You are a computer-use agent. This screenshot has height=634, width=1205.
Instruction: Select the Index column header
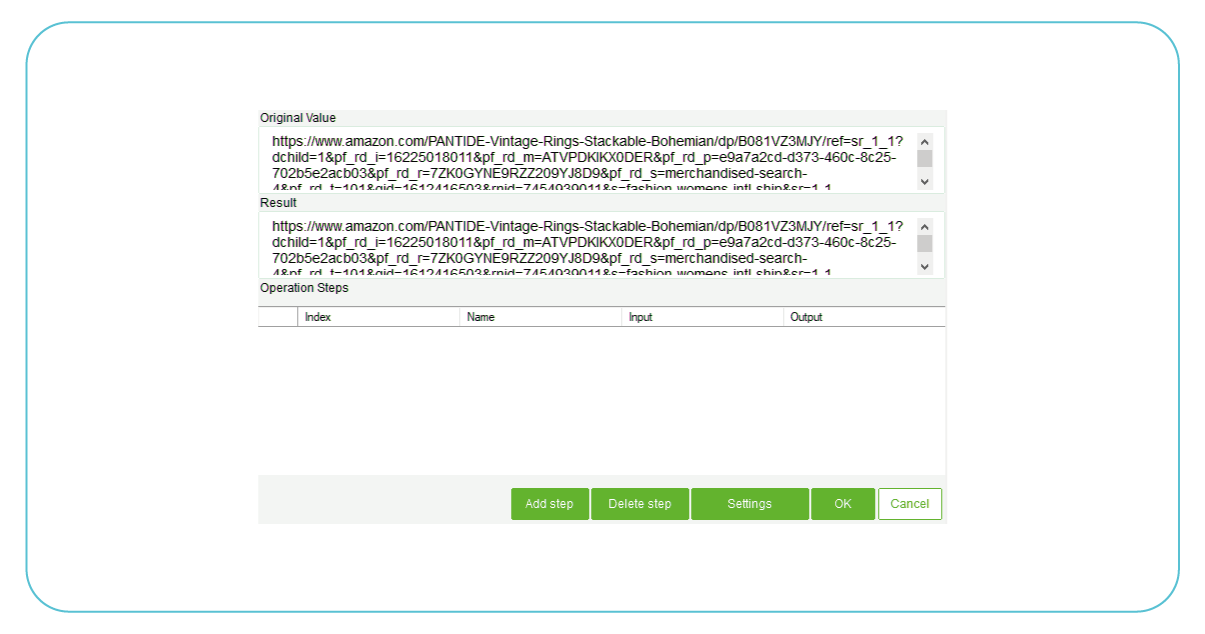(379, 317)
